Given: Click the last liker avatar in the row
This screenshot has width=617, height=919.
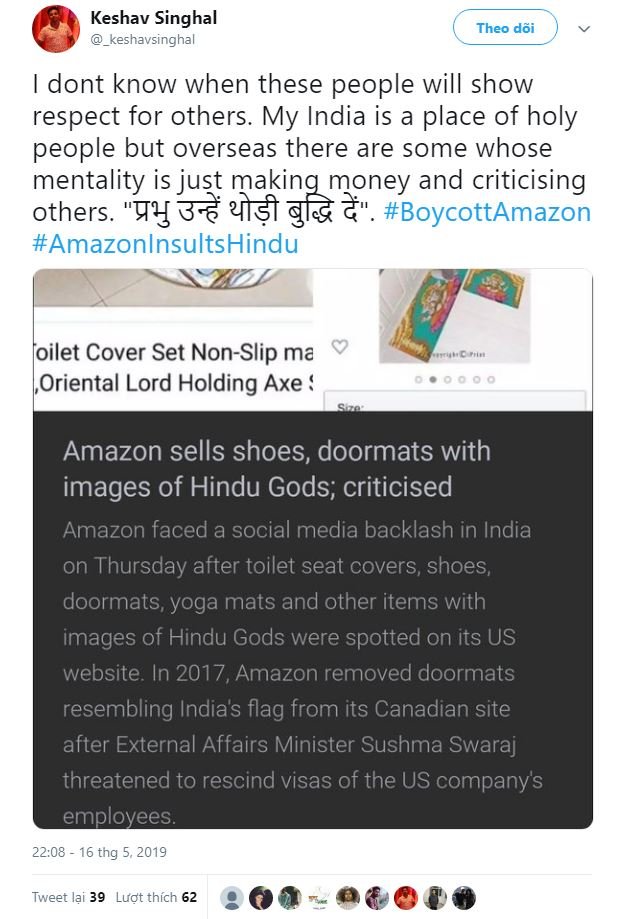Looking at the screenshot, I should point(463,897).
